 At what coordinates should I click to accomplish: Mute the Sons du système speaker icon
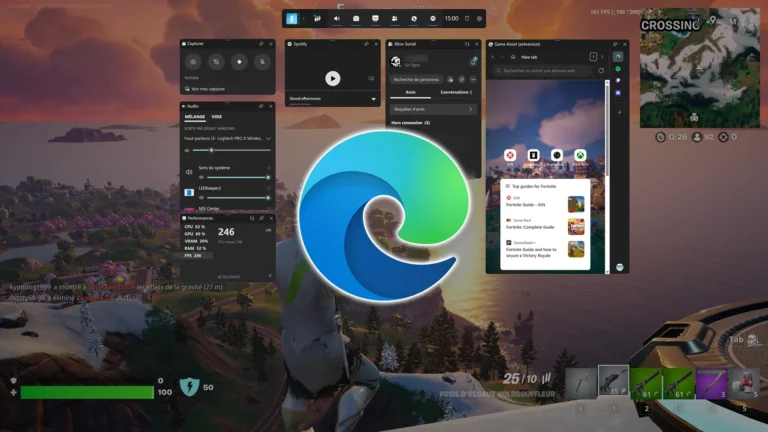[189, 172]
